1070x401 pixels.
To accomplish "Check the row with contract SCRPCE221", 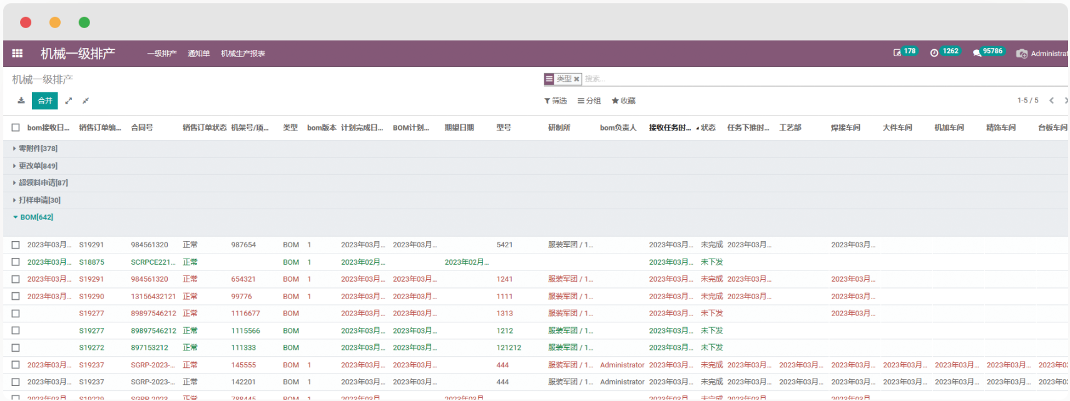I will click(16, 262).
